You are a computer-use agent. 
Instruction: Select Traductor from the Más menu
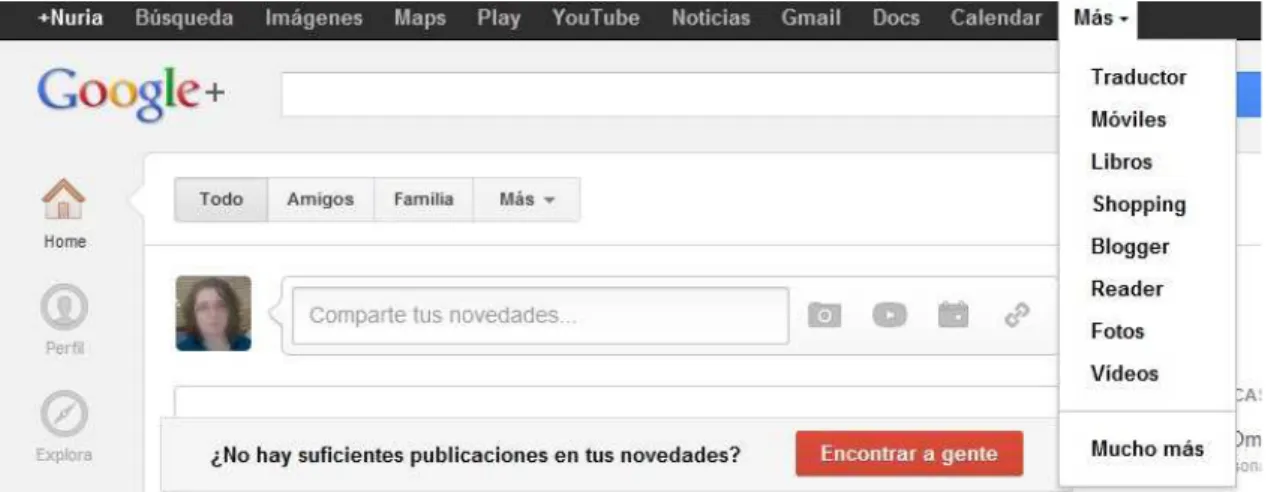pyautogui.click(x=1139, y=77)
